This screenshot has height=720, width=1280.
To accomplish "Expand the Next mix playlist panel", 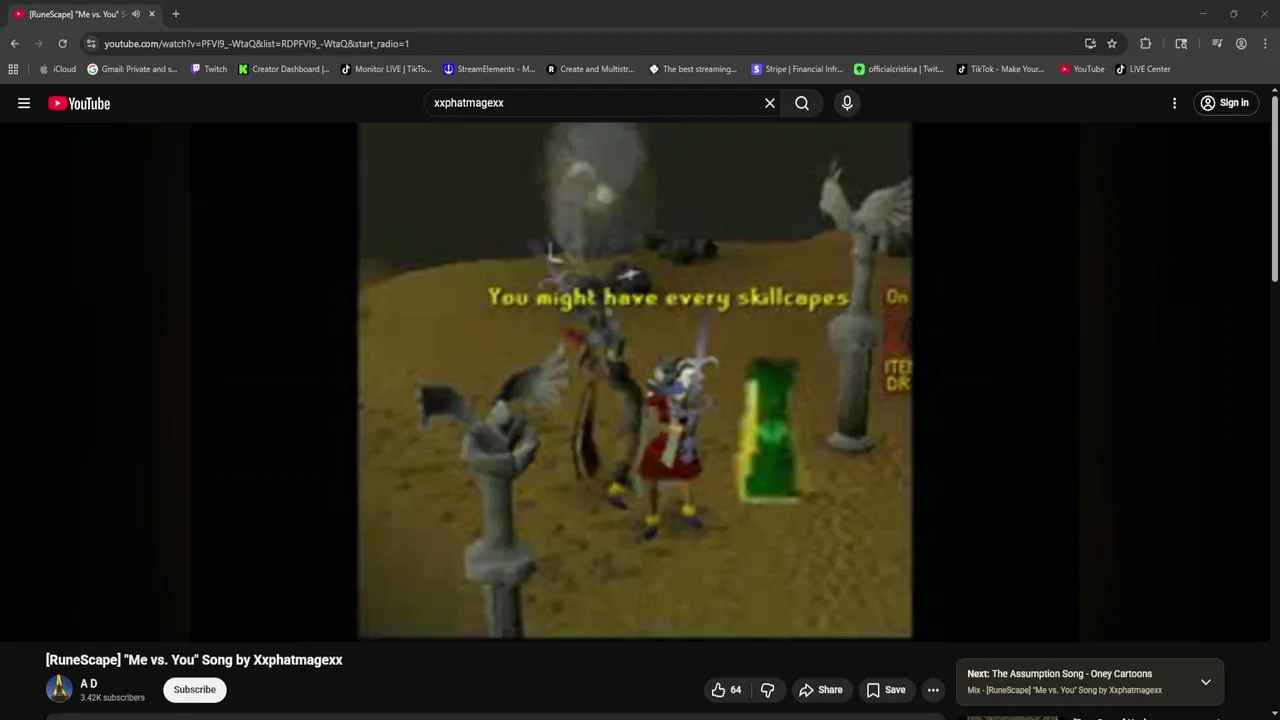I will 1206,682.
